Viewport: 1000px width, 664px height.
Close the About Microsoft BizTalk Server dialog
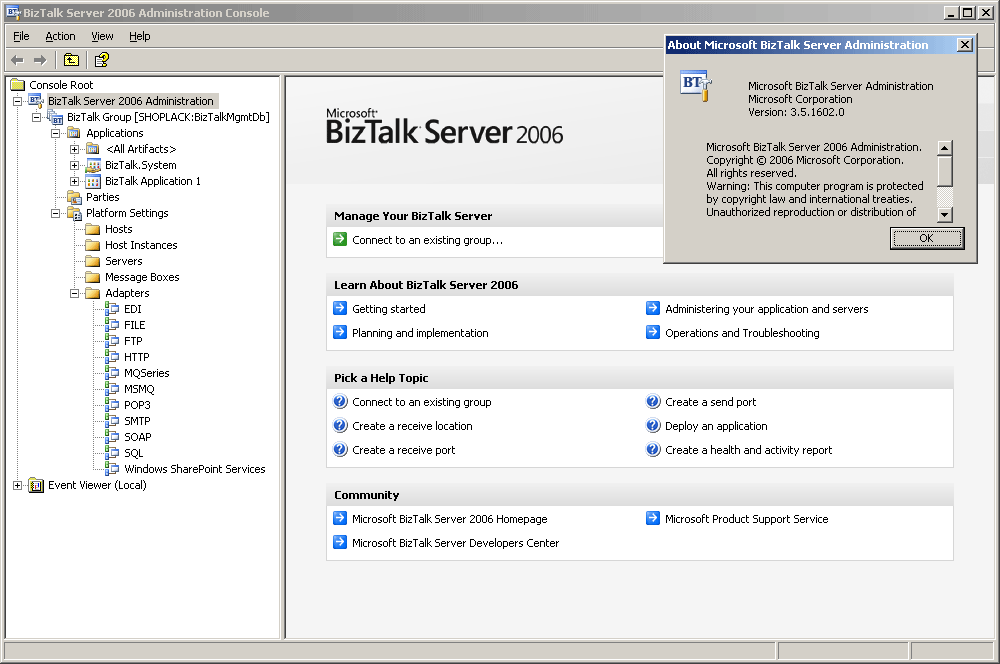tap(965, 45)
